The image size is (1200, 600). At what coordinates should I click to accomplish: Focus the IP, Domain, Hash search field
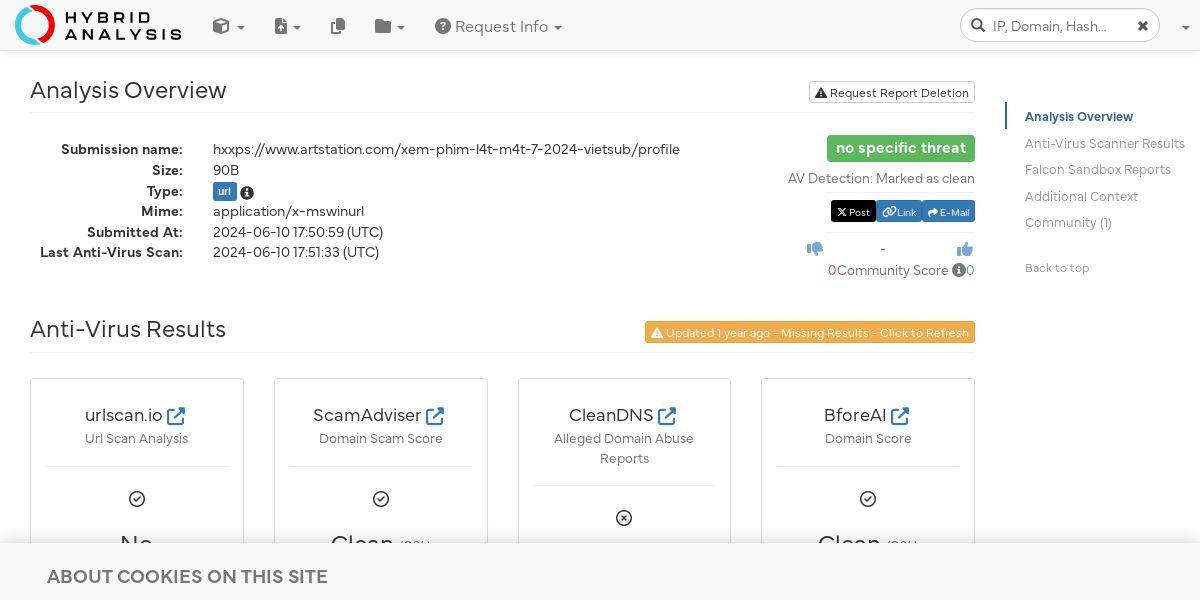tap(1060, 26)
